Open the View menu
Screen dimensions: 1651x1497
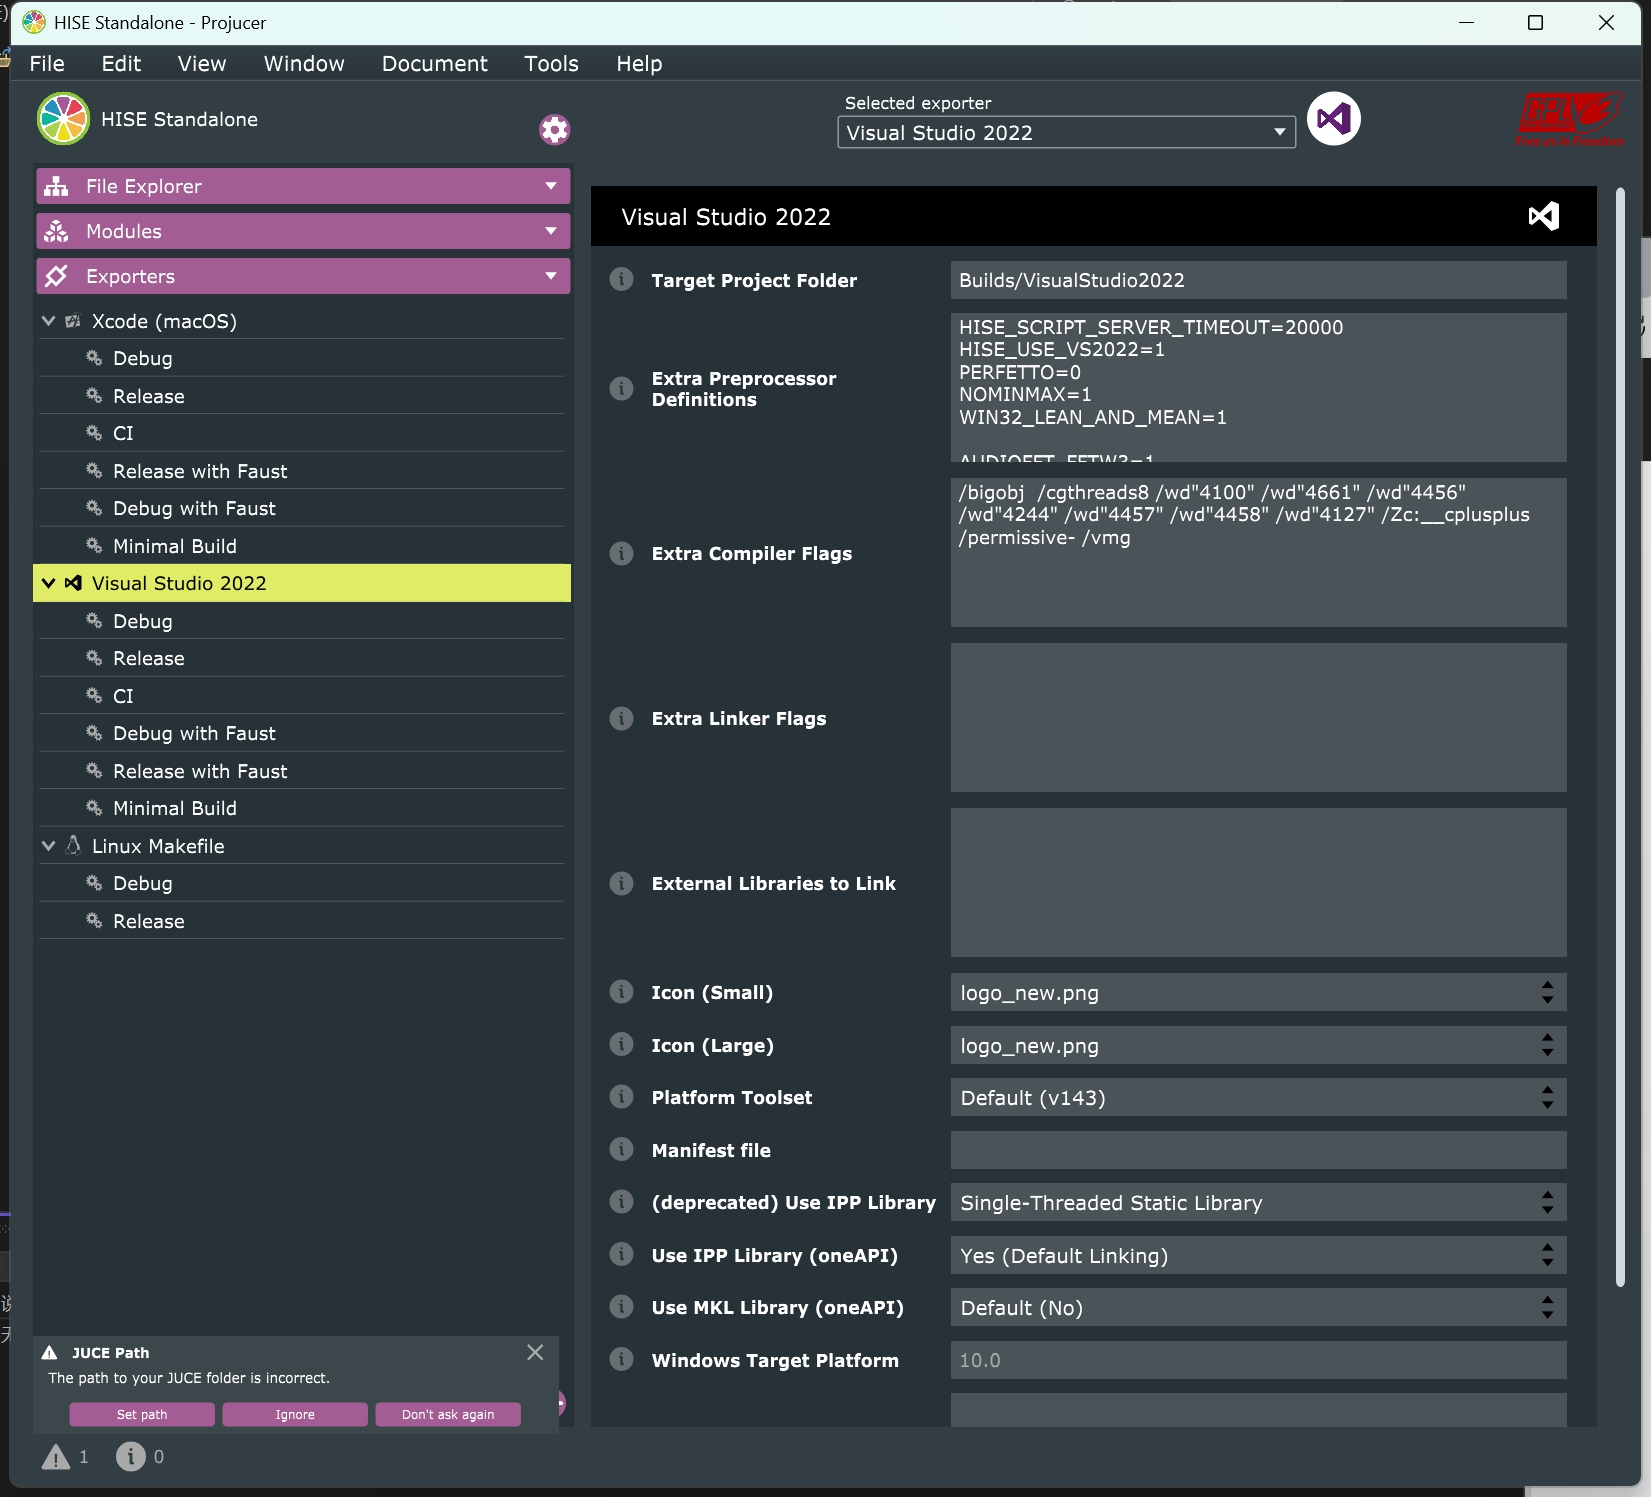(202, 63)
